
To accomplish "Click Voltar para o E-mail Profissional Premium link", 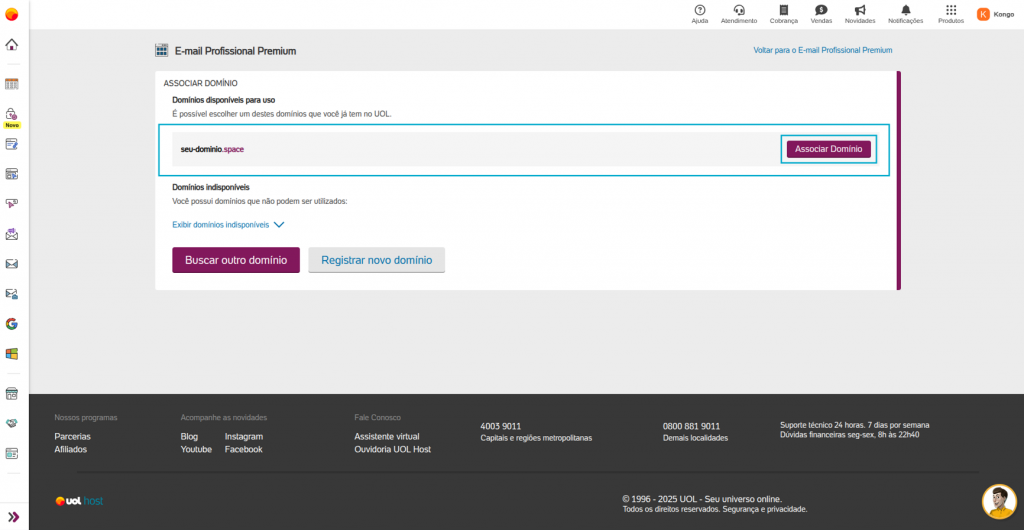I will point(822,50).
